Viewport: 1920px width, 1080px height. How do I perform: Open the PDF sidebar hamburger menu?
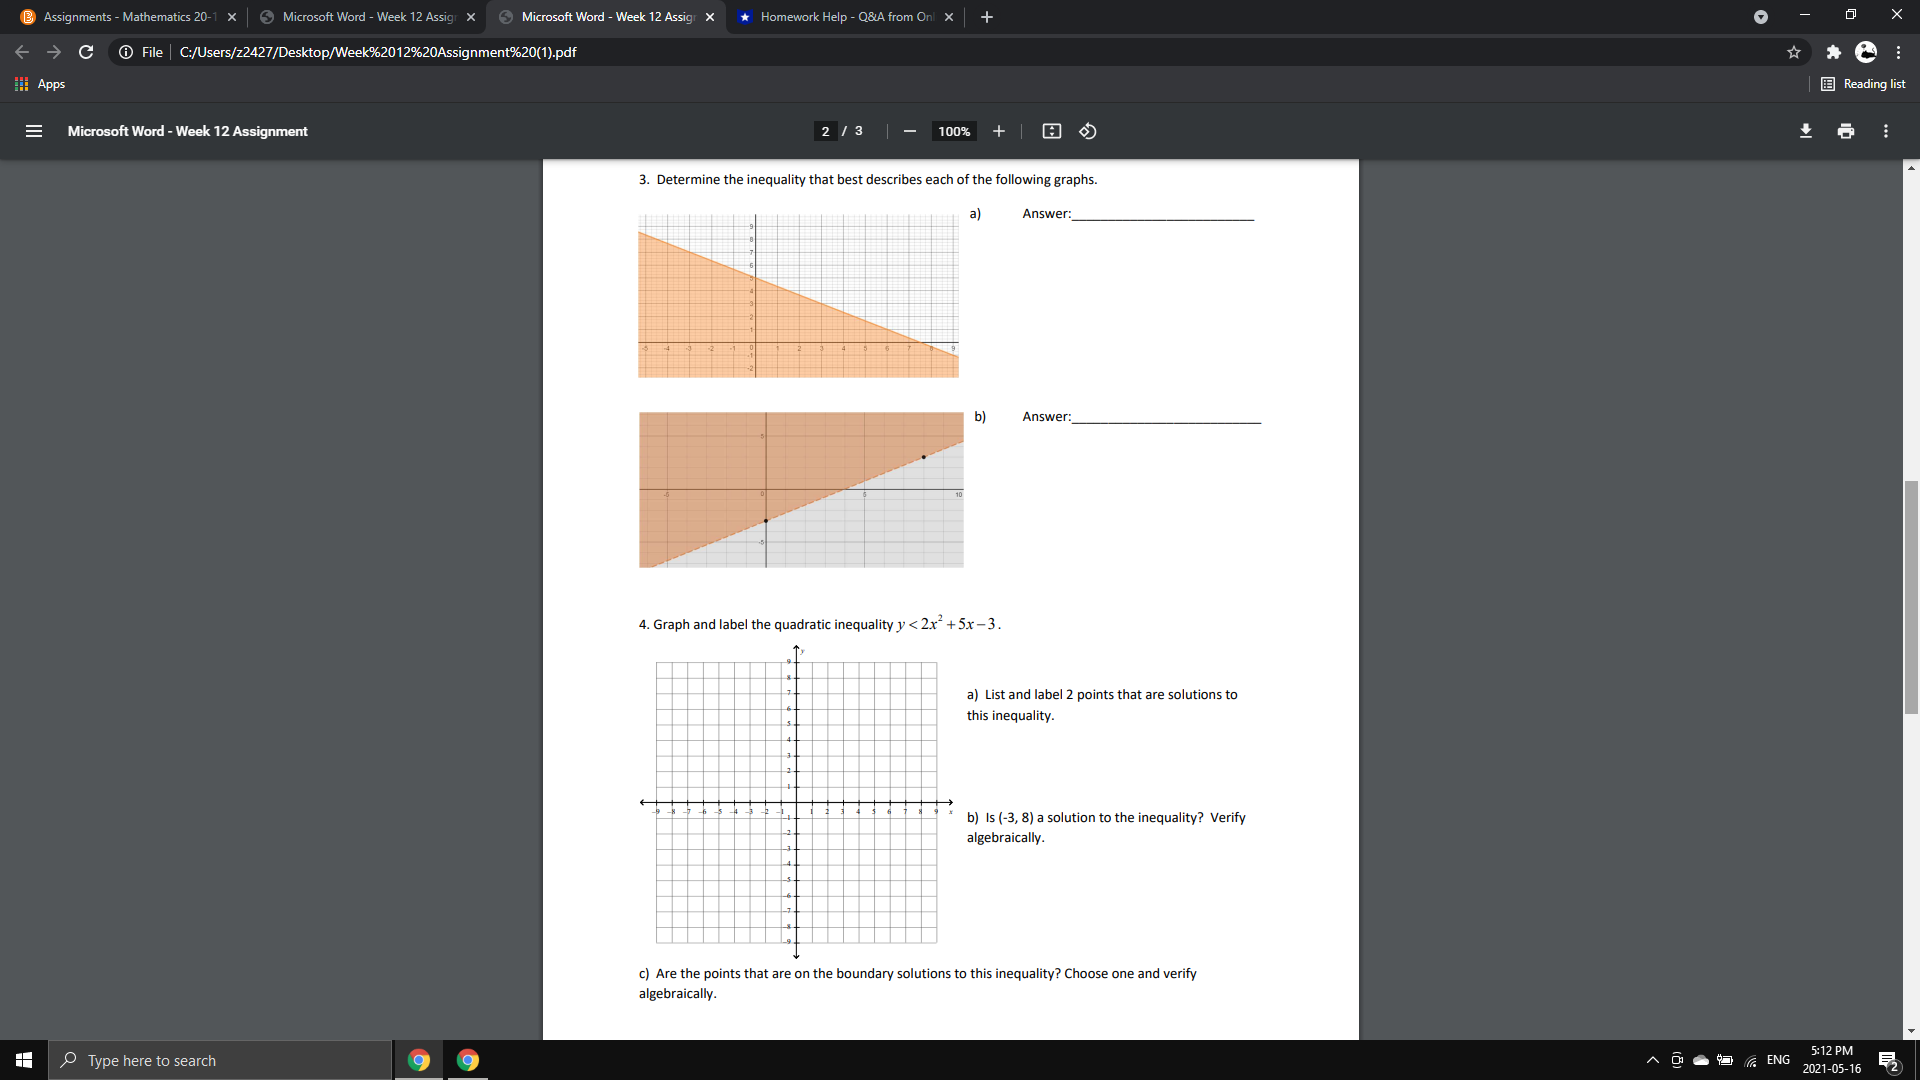click(33, 131)
